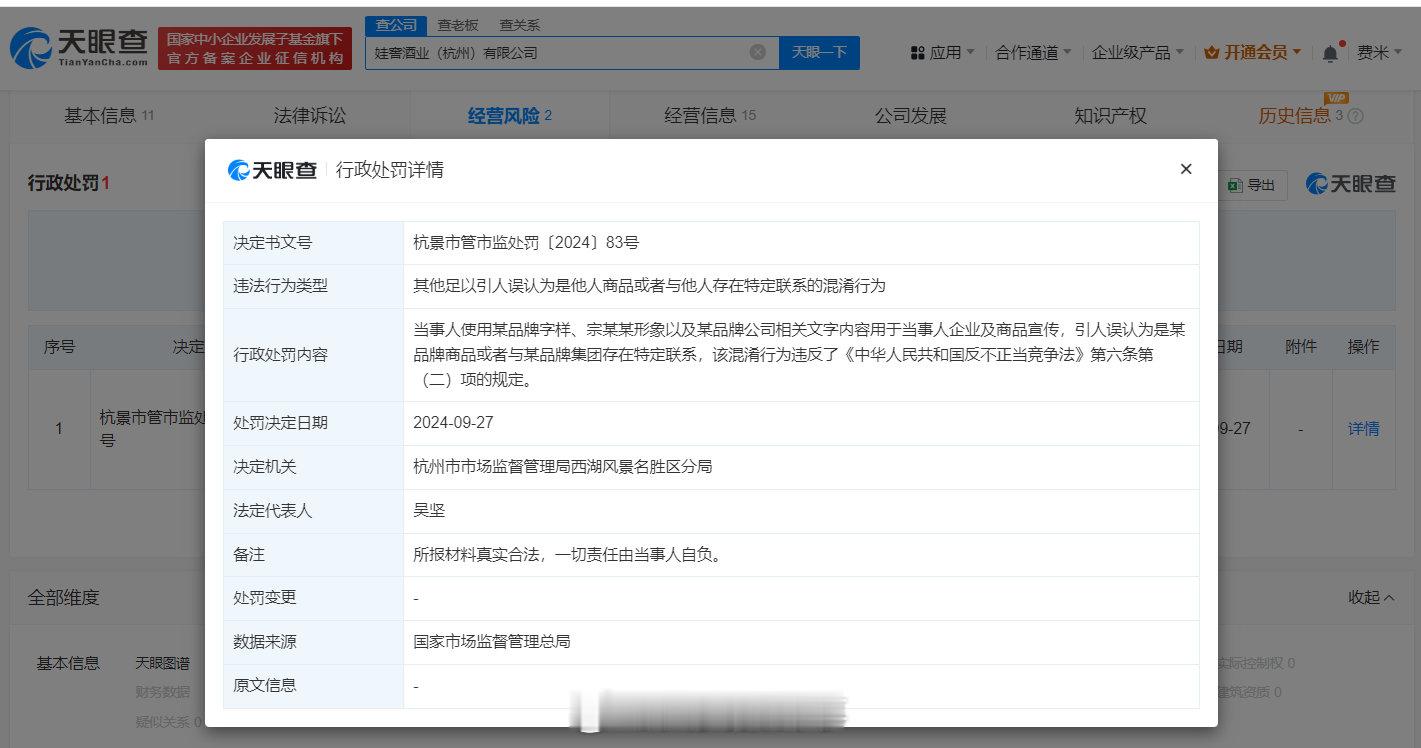Screen dimensions: 1421x748
Task: Open the 企业级产品 dropdown
Action: (1138, 52)
